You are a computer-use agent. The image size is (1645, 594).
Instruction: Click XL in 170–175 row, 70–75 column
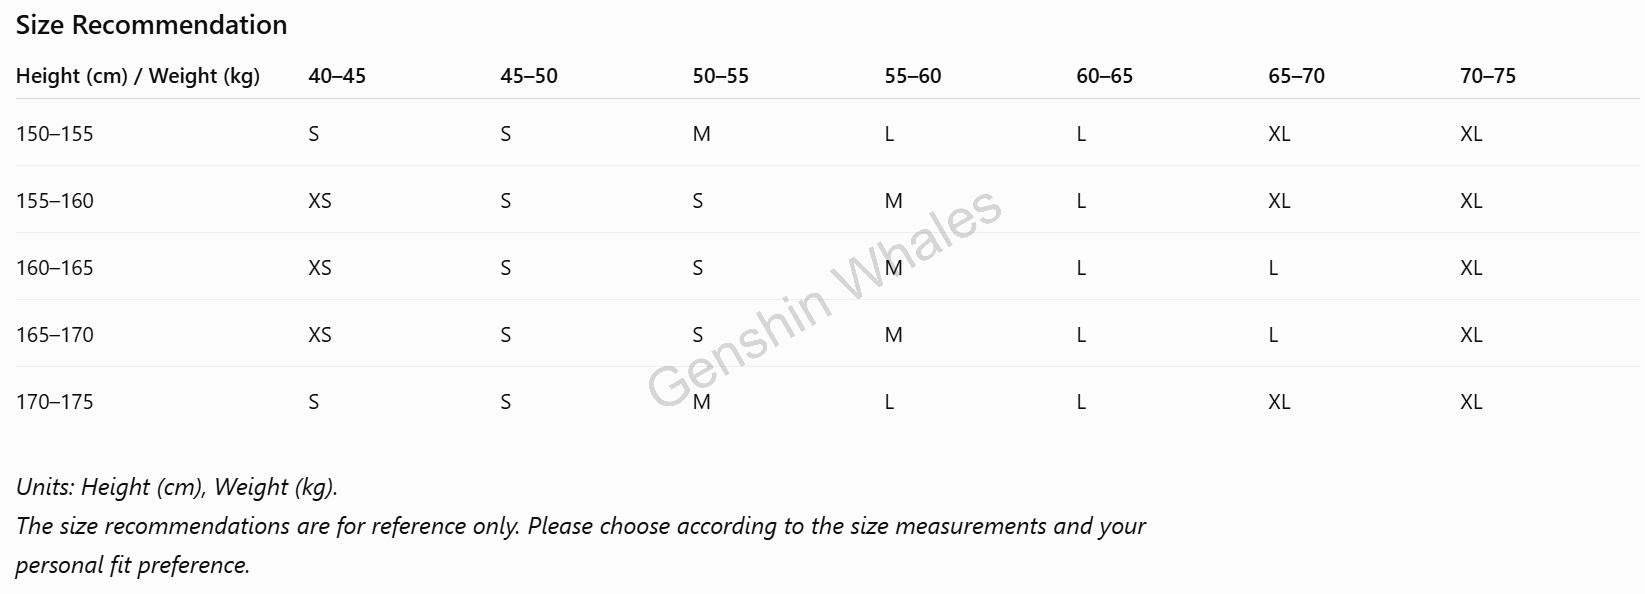1471,402
